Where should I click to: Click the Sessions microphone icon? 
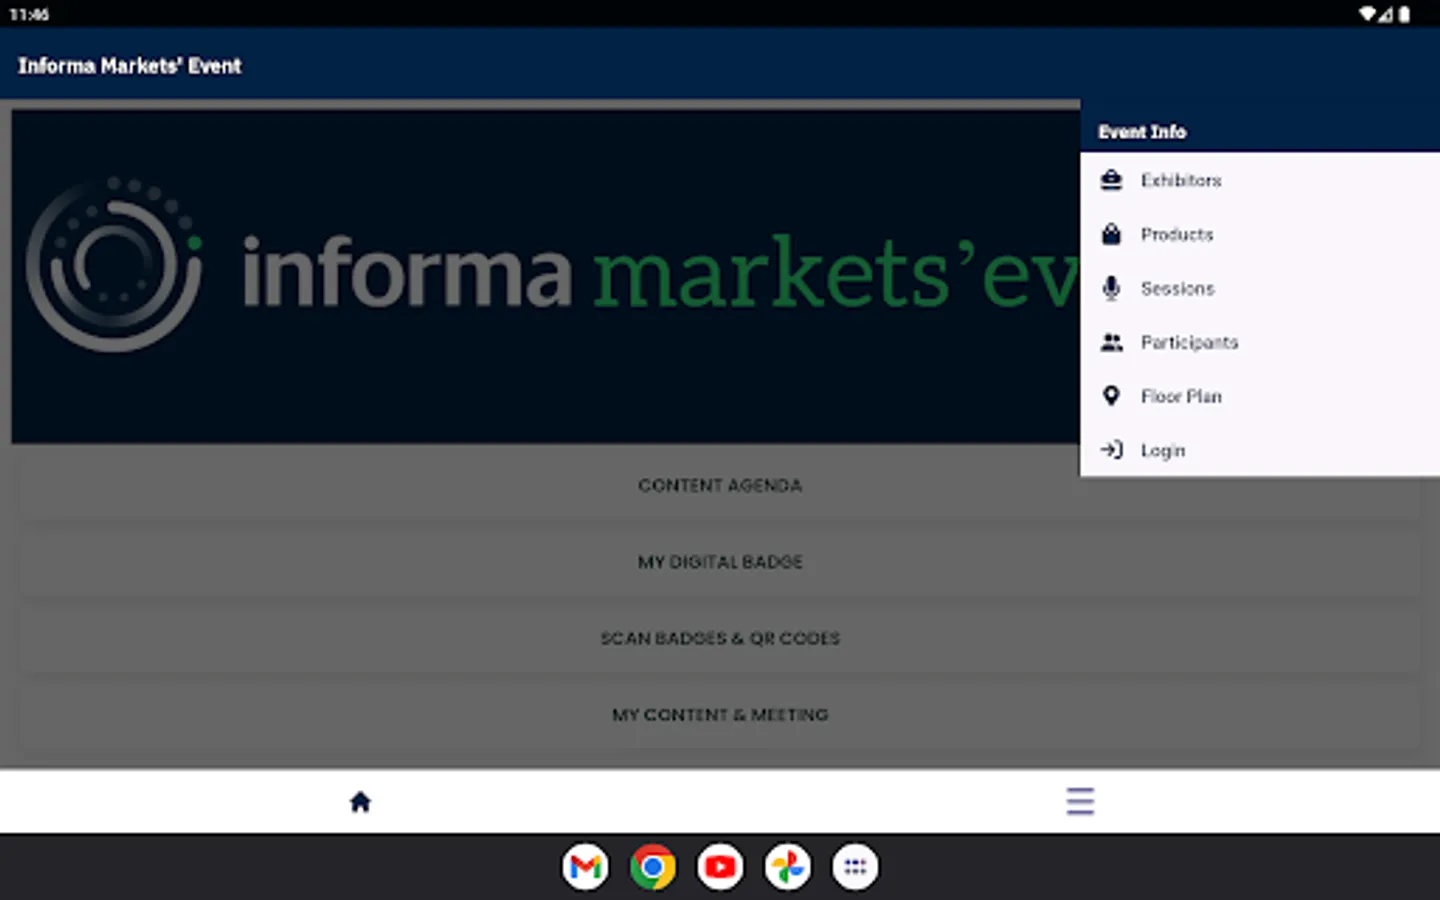[x=1111, y=288]
